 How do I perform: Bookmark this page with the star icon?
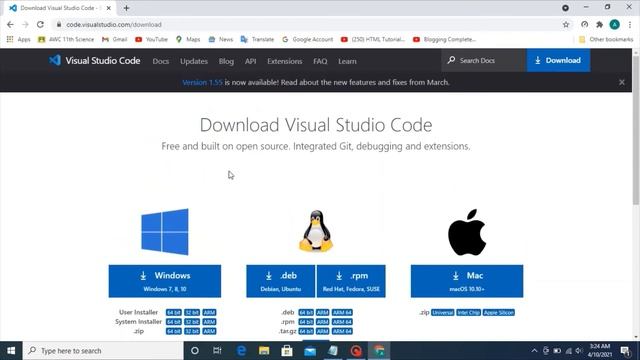(x=566, y=24)
